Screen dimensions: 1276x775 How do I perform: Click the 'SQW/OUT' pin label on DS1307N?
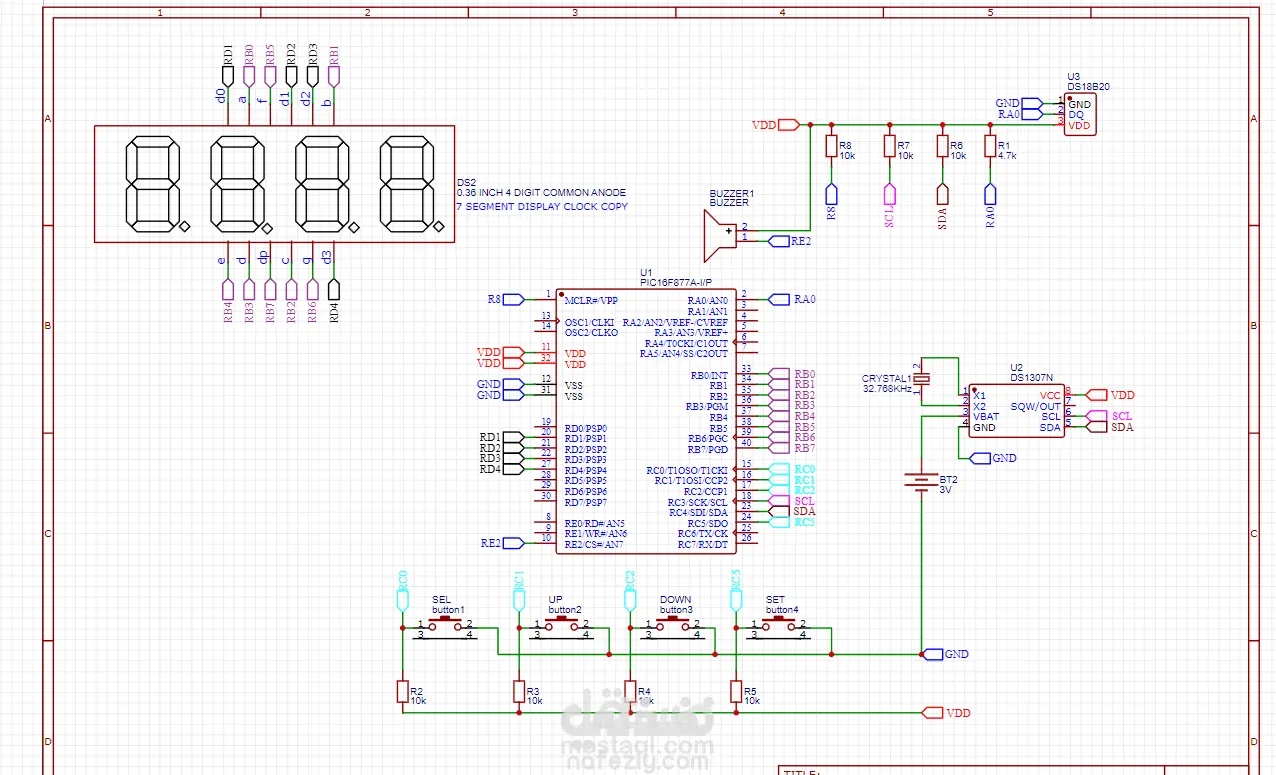click(x=1035, y=406)
